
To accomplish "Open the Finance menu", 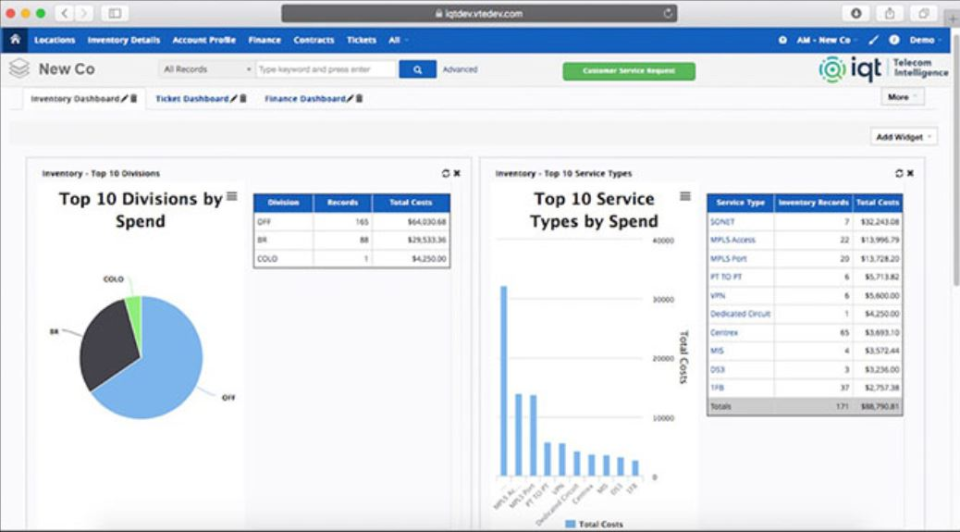I will (264, 40).
